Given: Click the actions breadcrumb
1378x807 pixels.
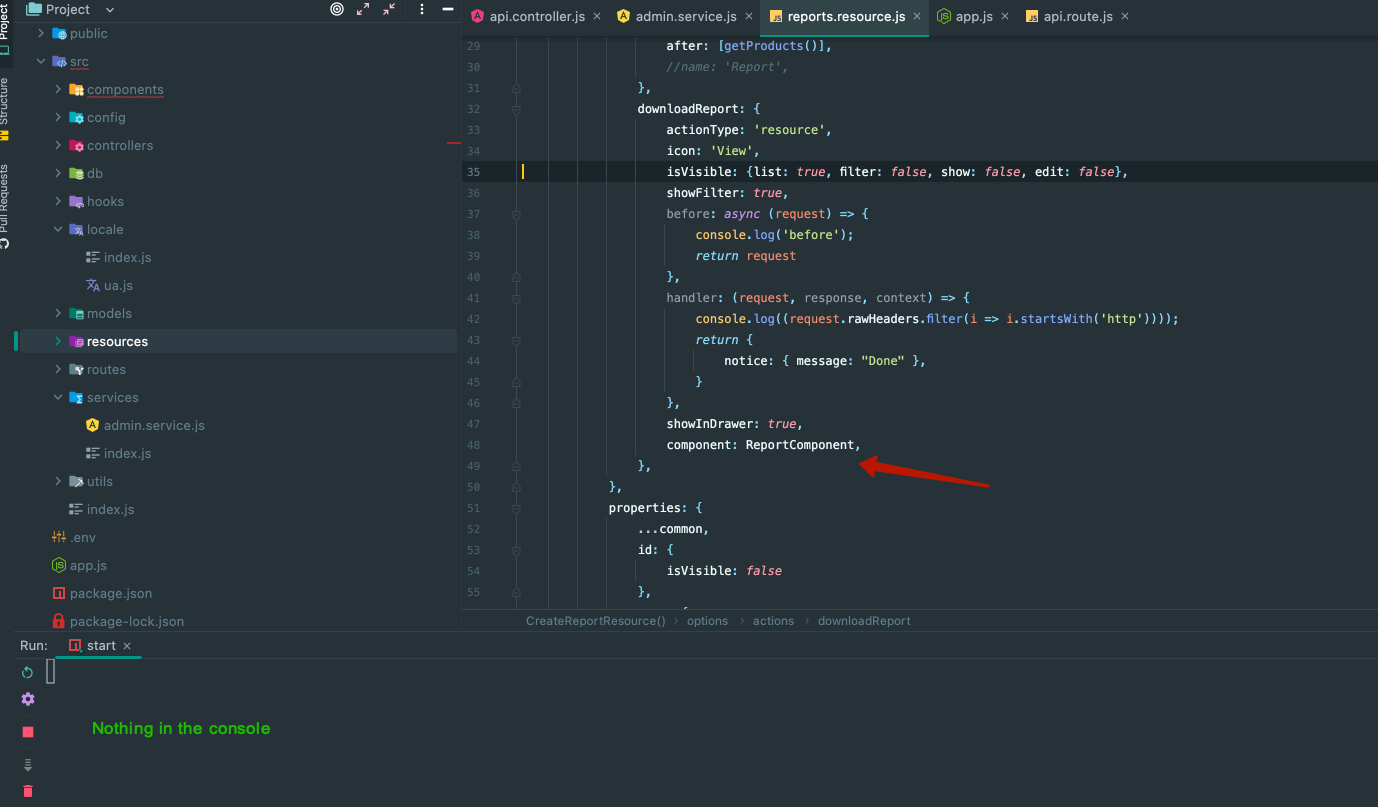Looking at the screenshot, I should tap(773, 621).
